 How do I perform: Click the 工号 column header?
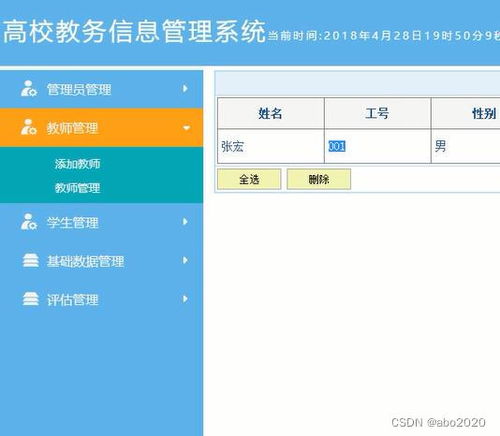[377, 113]
